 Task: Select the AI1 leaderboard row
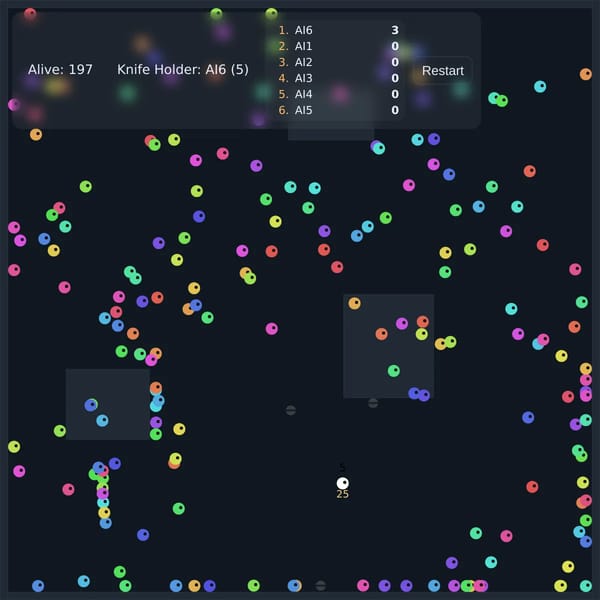pyautogui.click(x=339, y=46)
